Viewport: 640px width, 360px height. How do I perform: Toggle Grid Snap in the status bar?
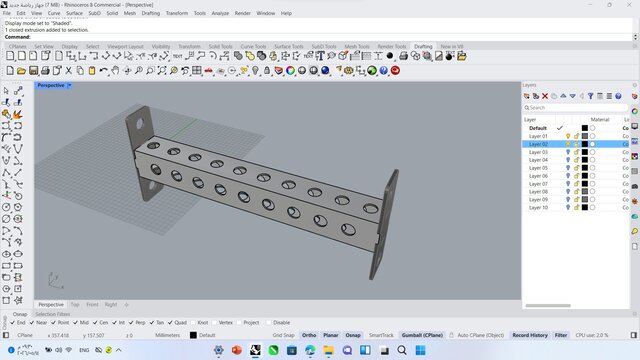(x=283, y=335)
